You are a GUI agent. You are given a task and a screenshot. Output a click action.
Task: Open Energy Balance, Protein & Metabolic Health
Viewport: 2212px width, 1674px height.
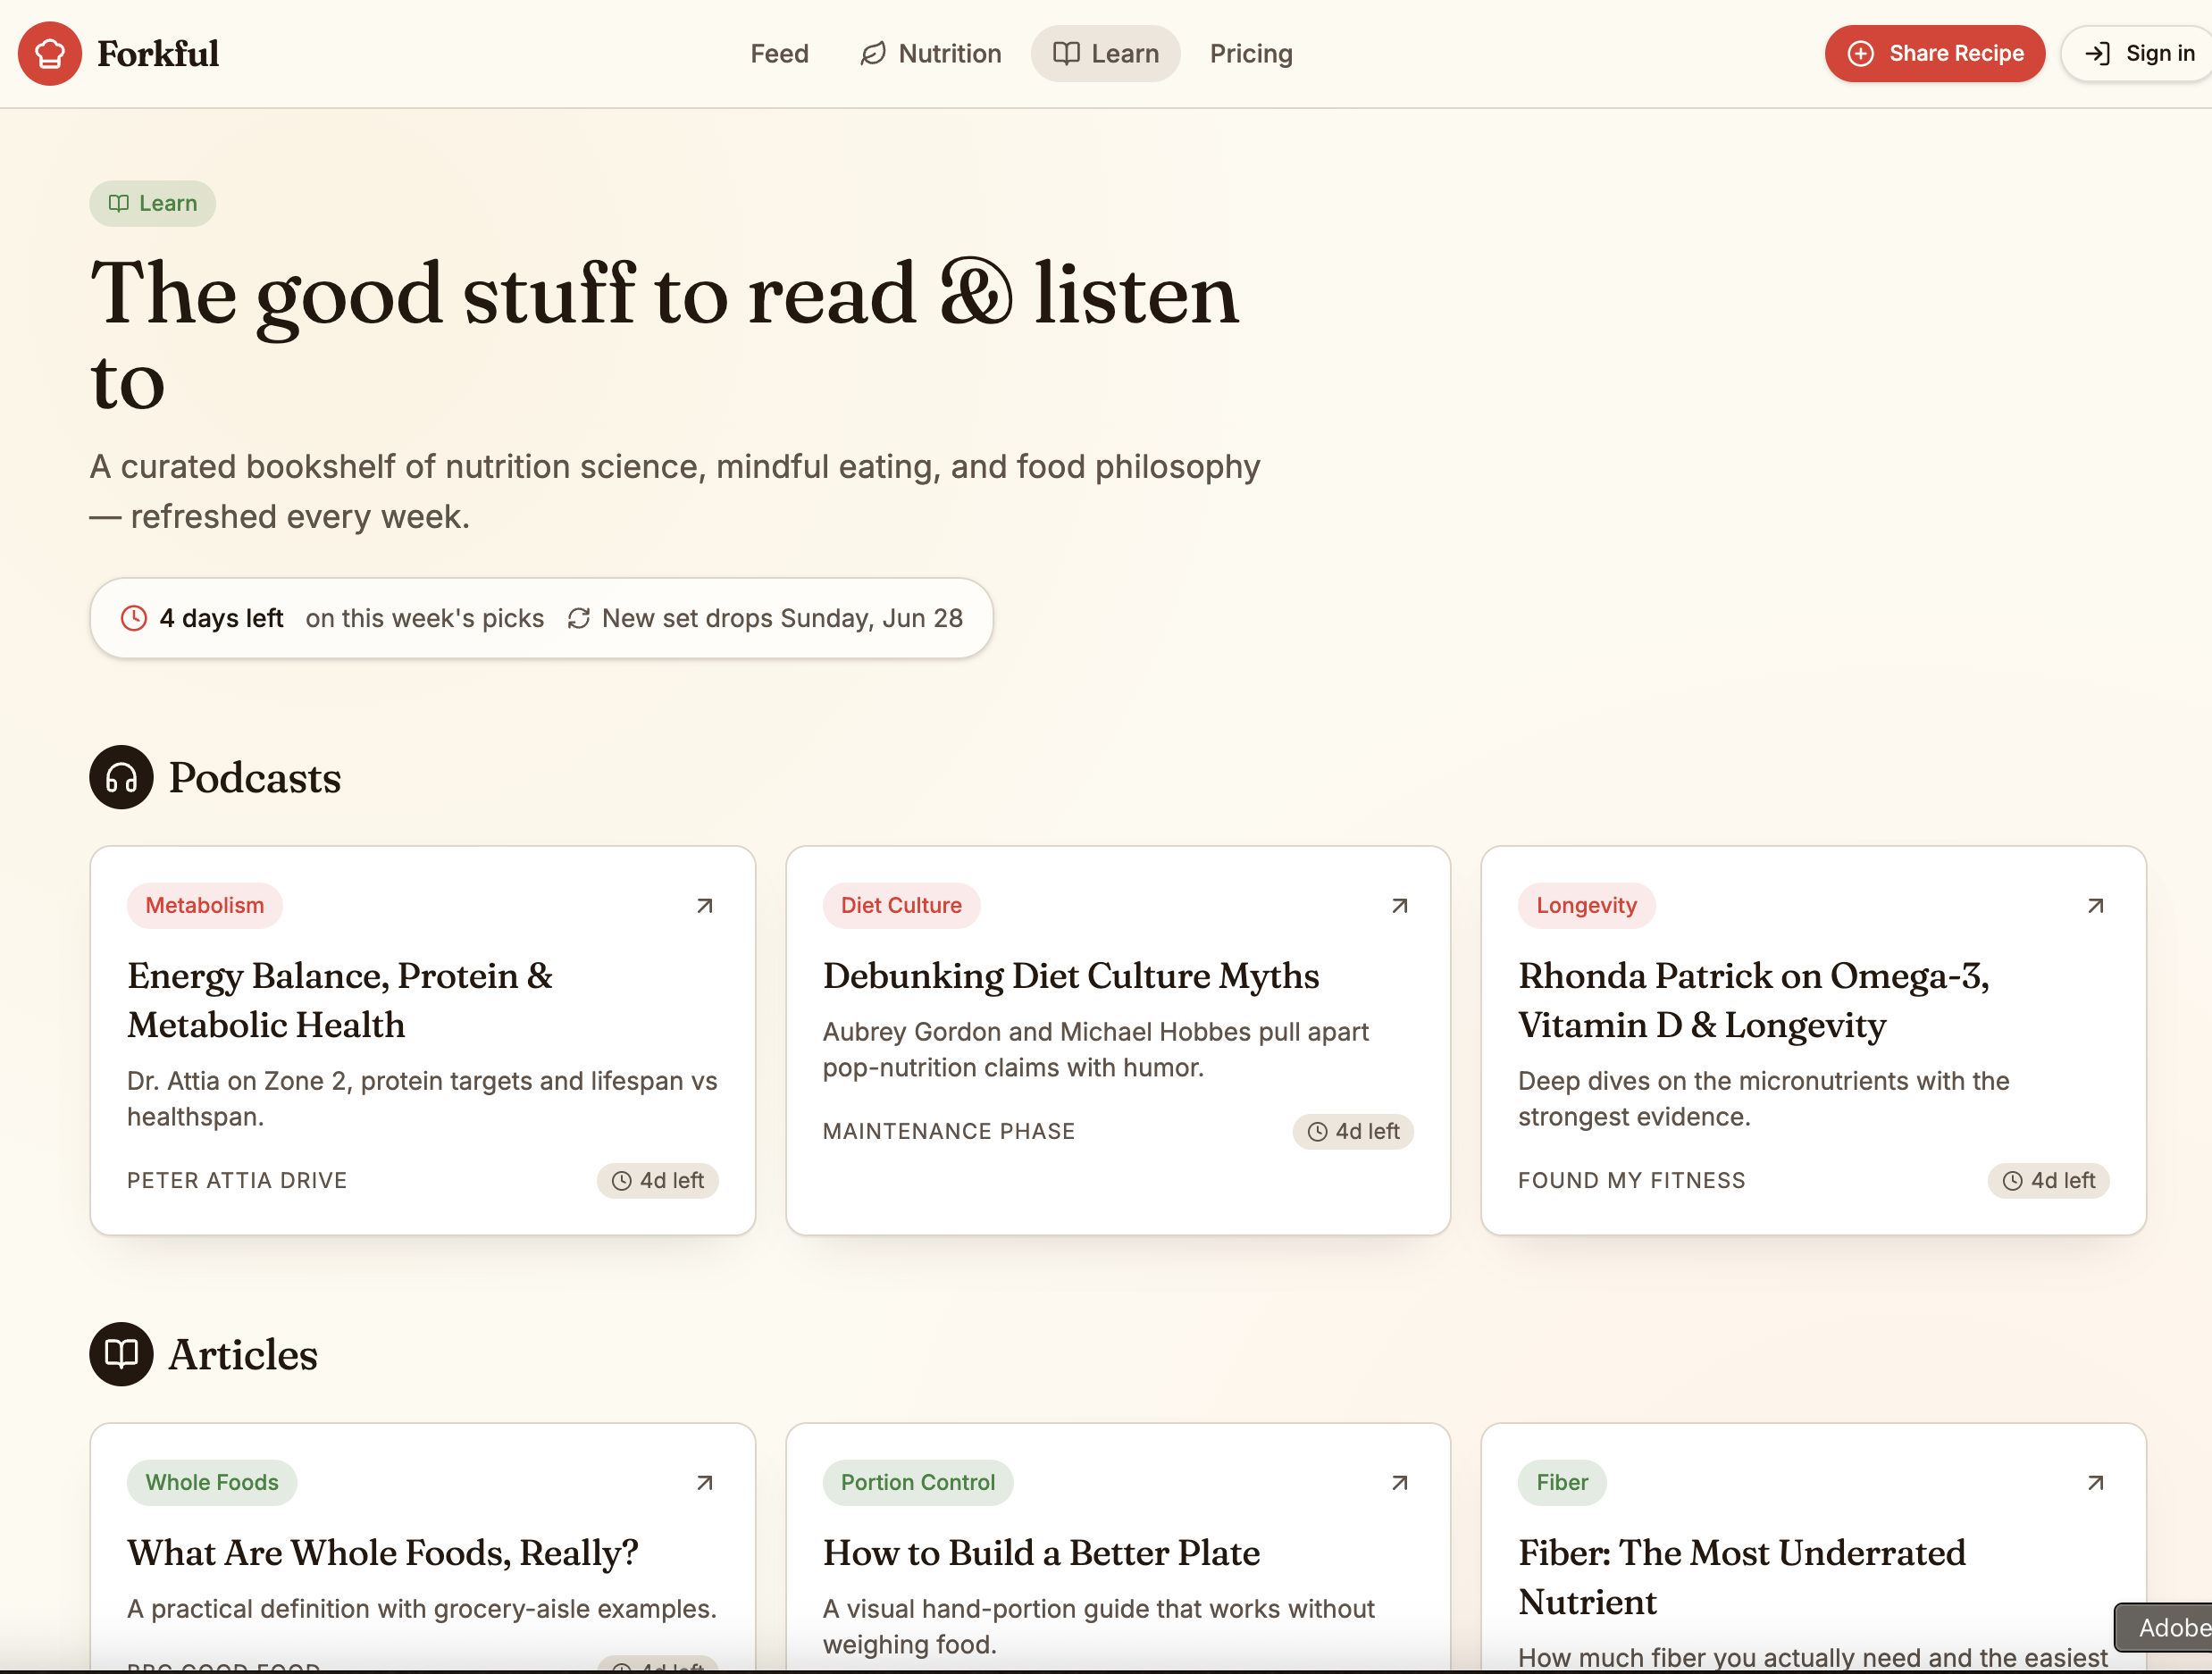340,1000
